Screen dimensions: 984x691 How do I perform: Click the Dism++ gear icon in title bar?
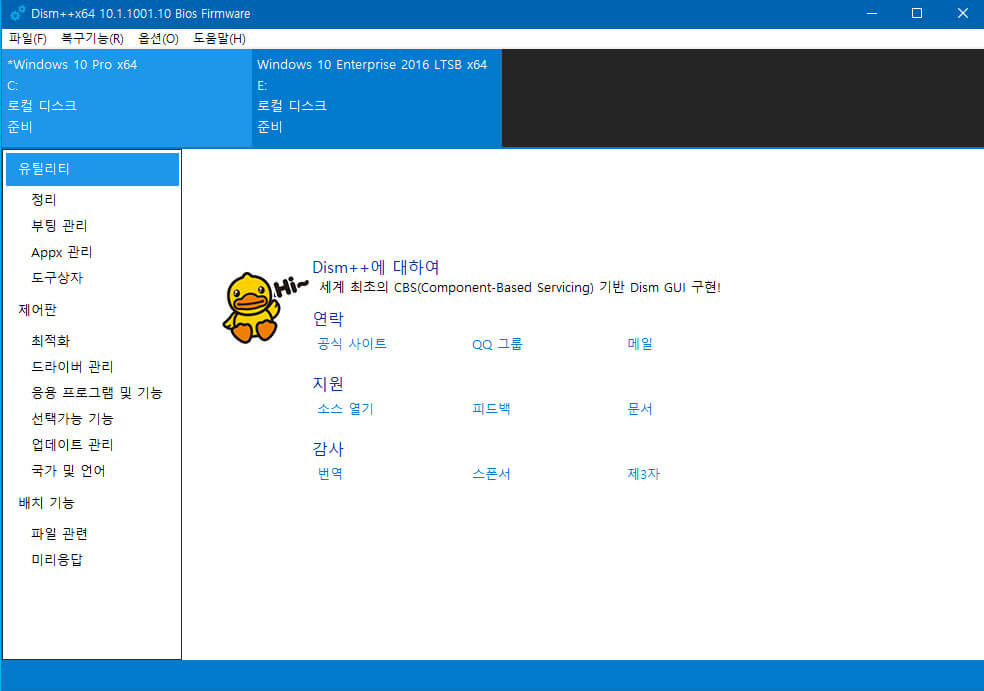pos(18,13)
